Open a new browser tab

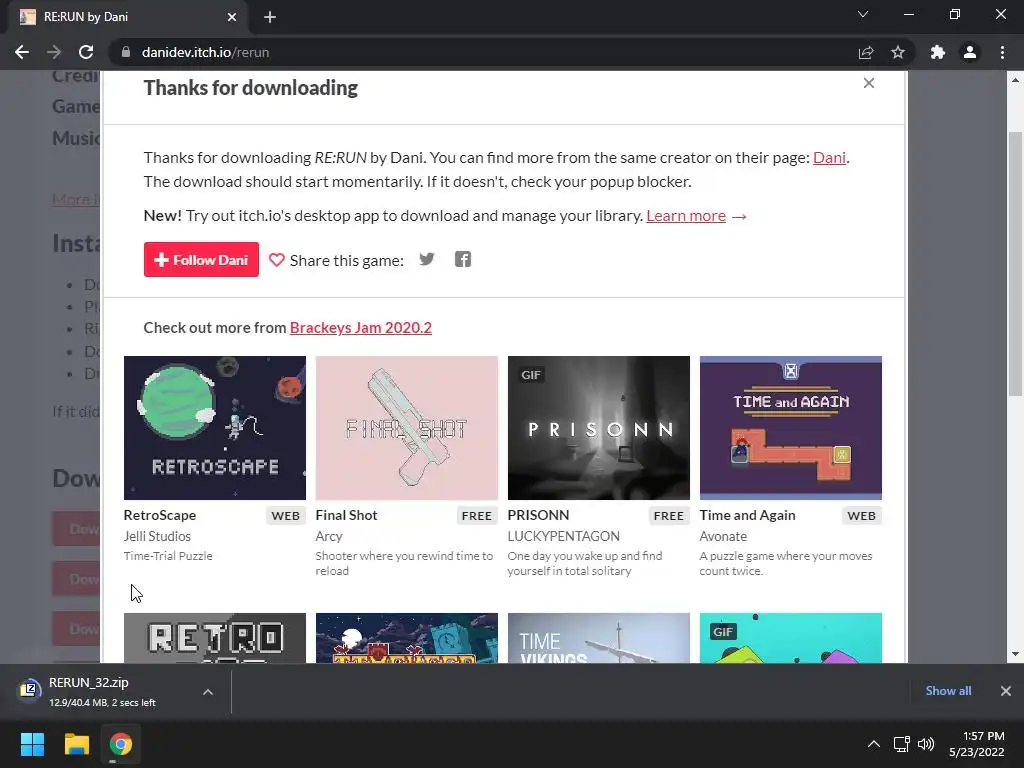pos(270,17)
